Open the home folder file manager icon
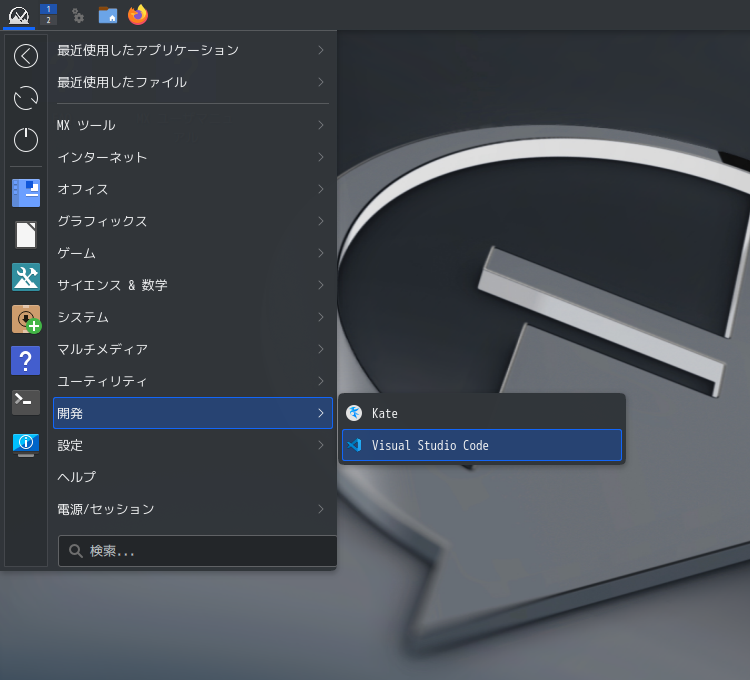The width and height of the screenshot is (750, 680). point(108,15)
